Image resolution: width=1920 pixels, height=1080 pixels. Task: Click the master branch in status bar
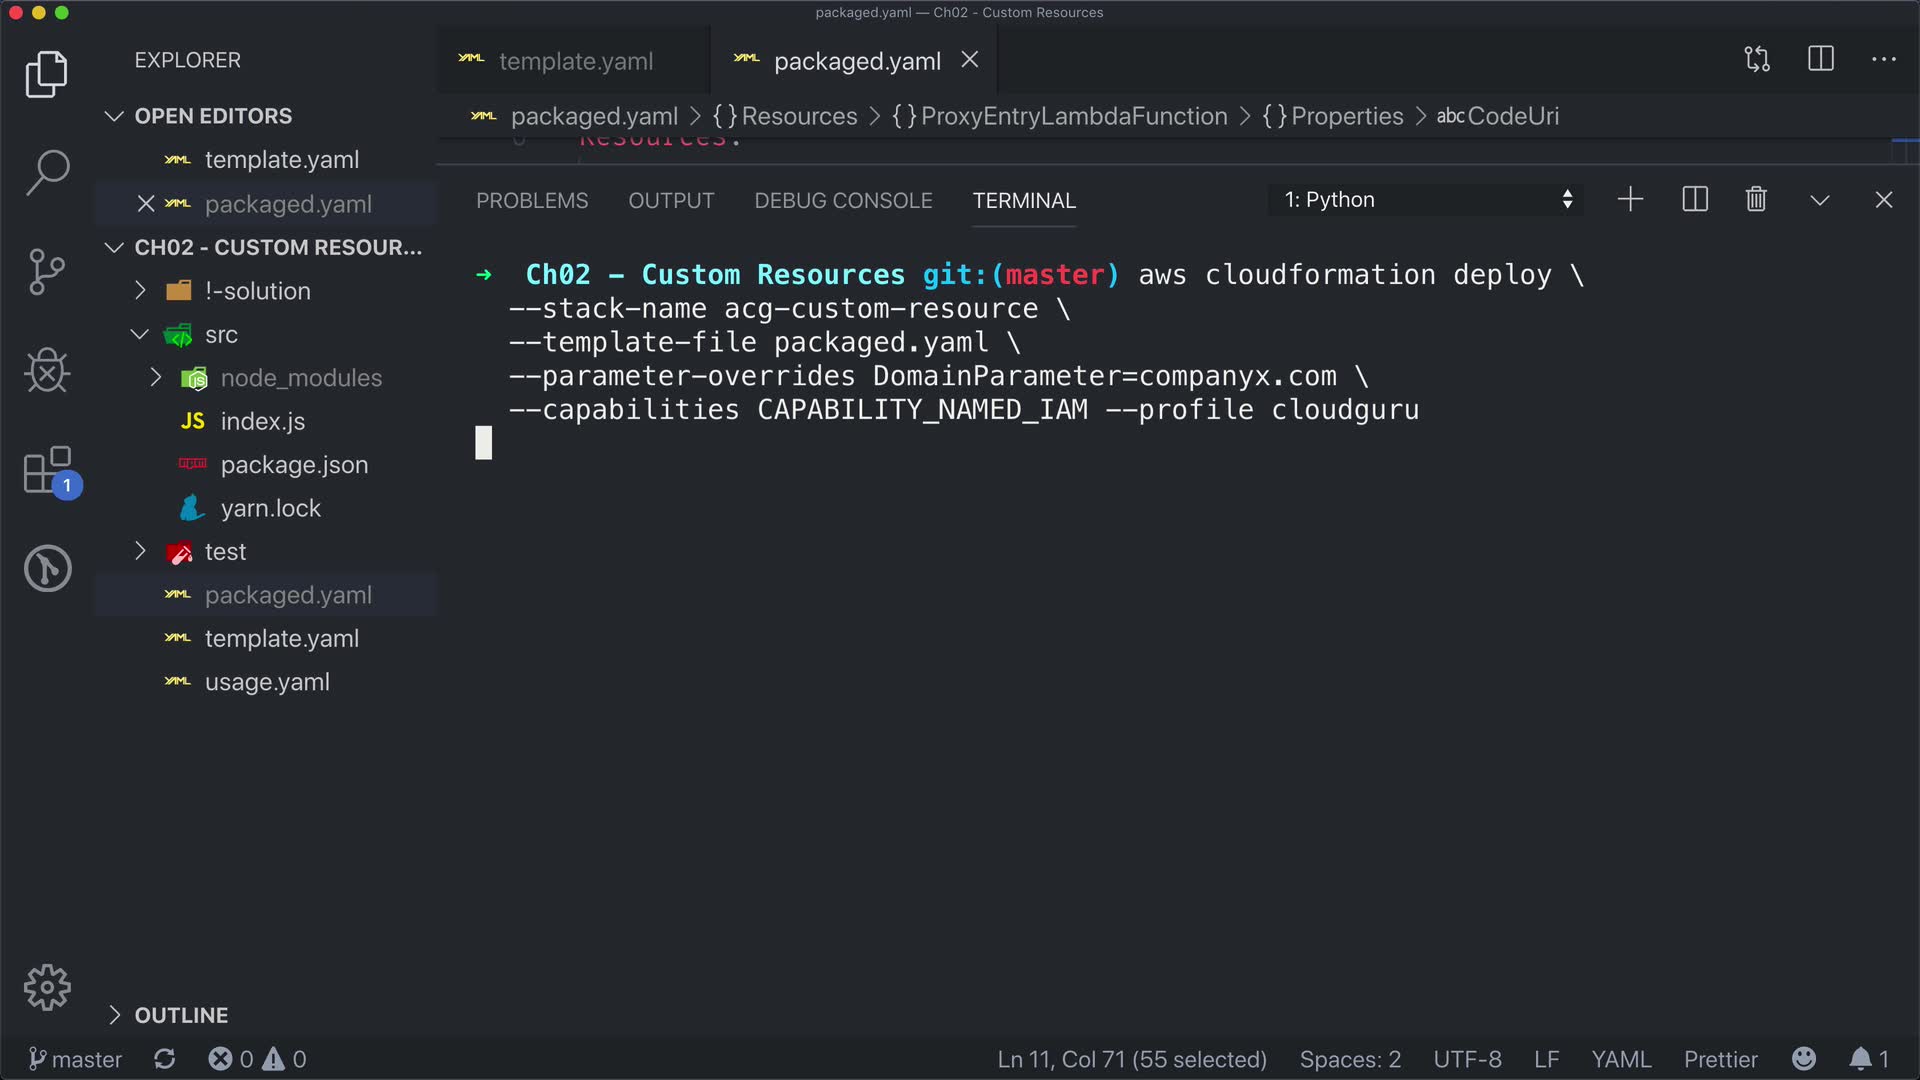click(76, 1059)
